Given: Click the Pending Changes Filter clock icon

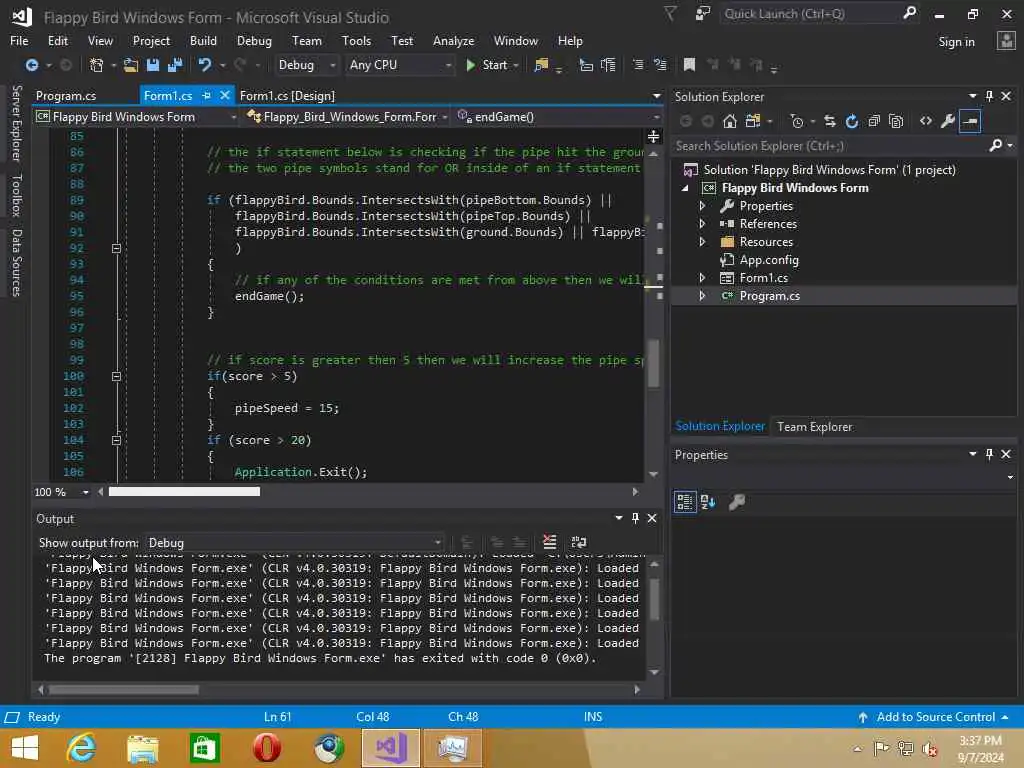Looking at the screenshot, I should [x=797, y=121].
